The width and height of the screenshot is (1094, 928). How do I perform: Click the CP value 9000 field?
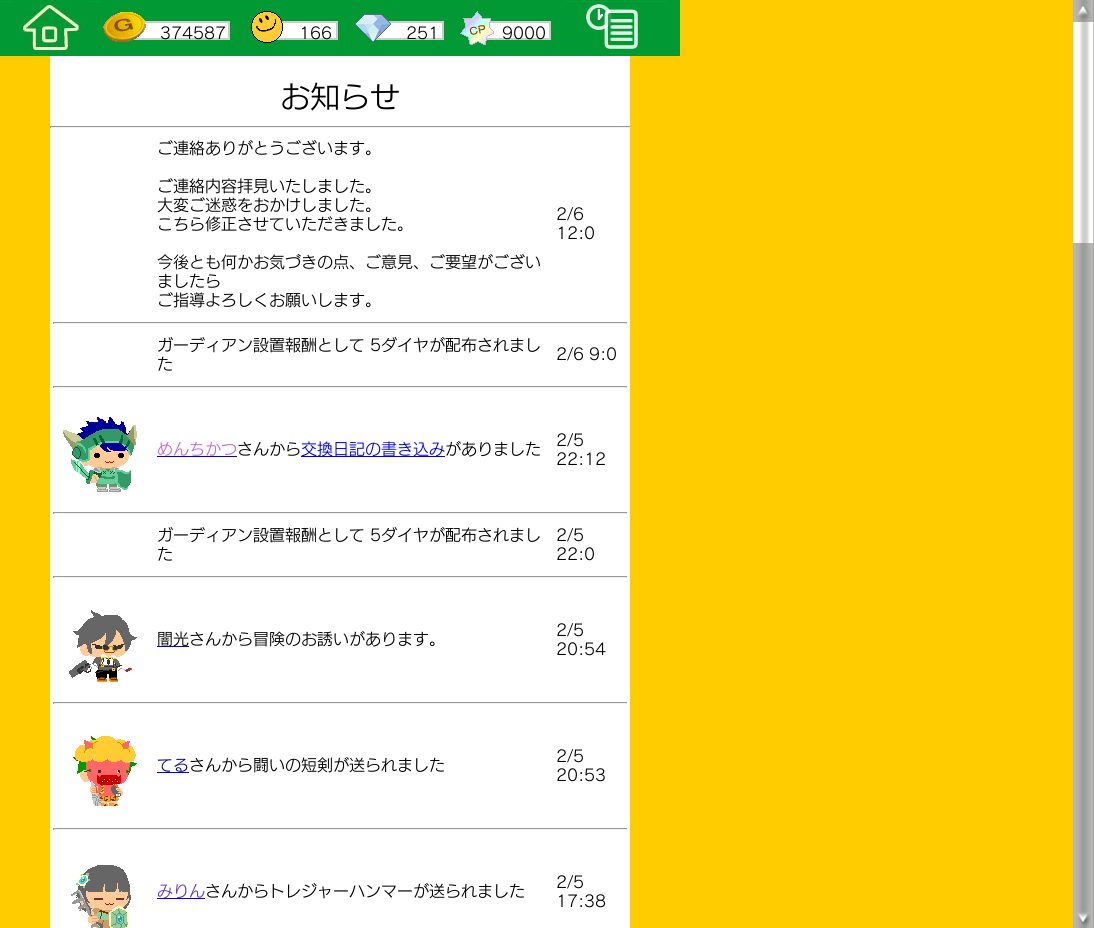(x=523, y=32)
